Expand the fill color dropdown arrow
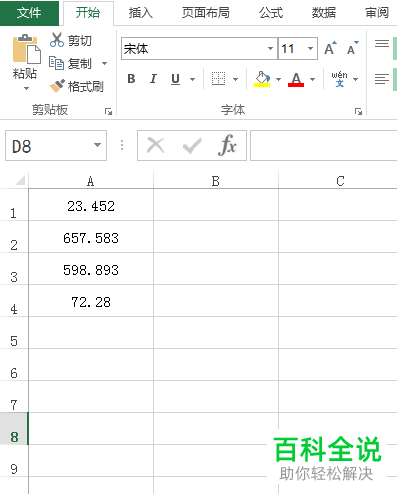 pyautogui.click(x=278, y=79)
